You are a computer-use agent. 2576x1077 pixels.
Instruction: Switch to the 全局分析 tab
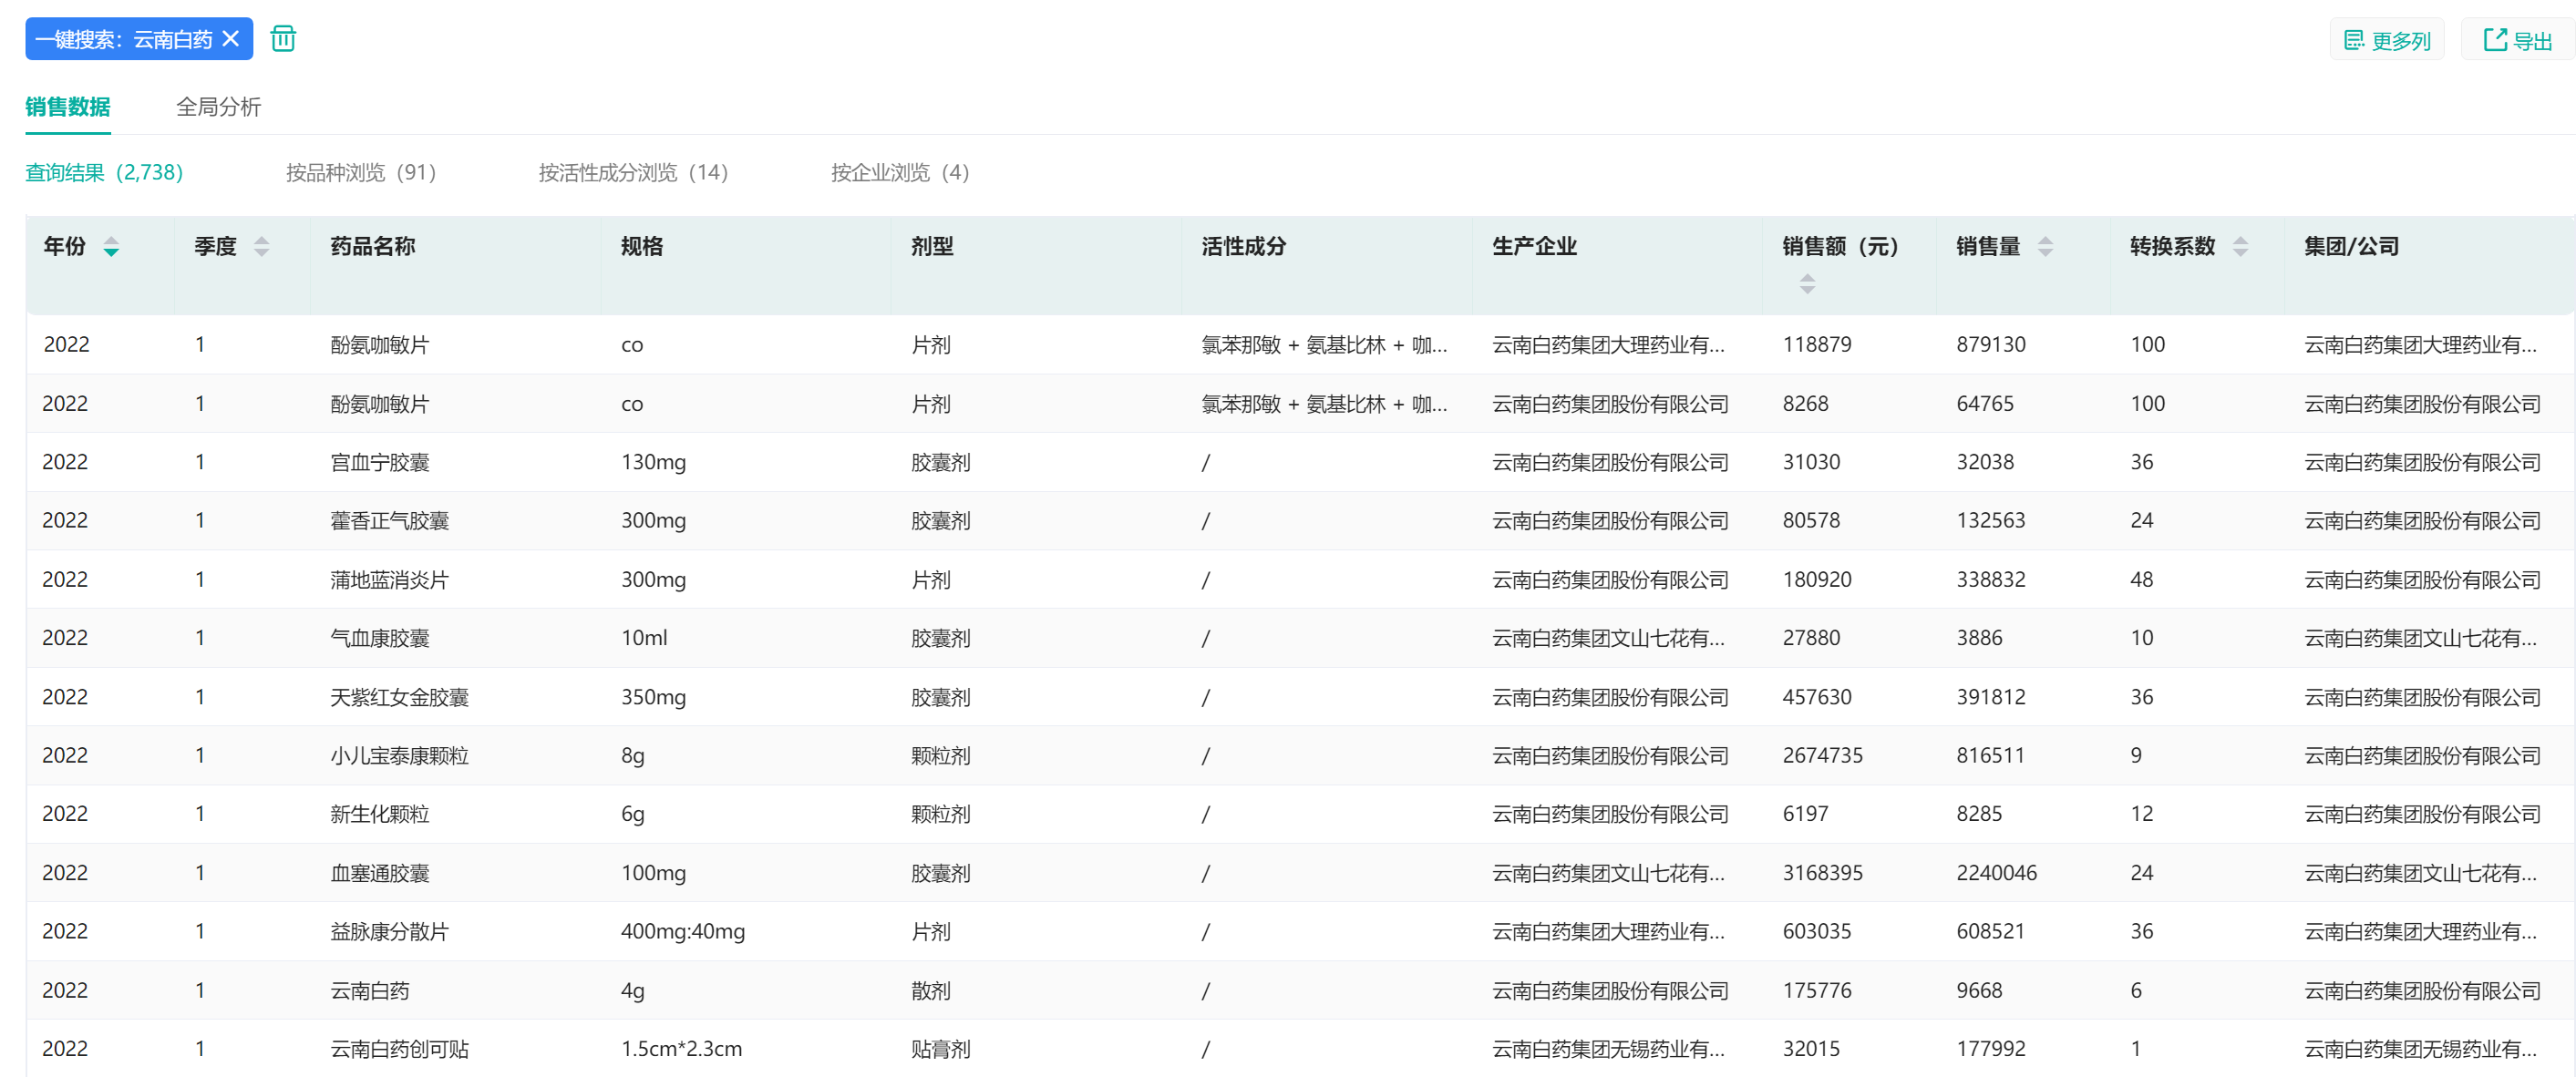point(218,107)
